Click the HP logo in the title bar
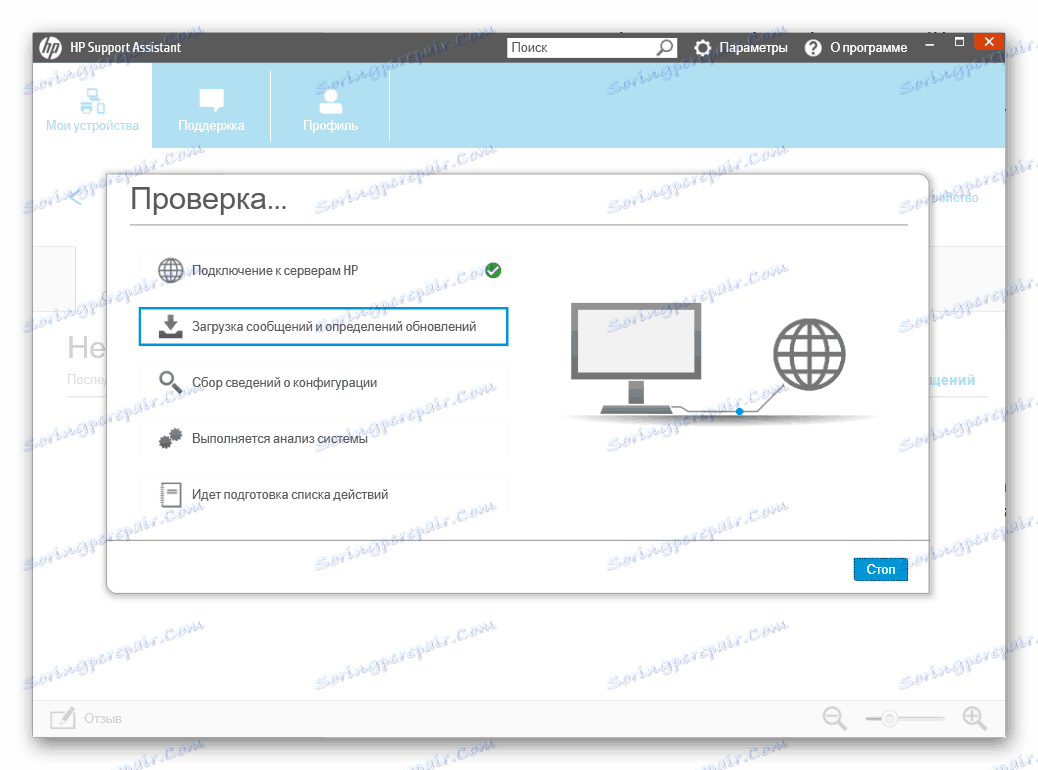Viewport: 1038px width, 770px height. coord(50,46)
